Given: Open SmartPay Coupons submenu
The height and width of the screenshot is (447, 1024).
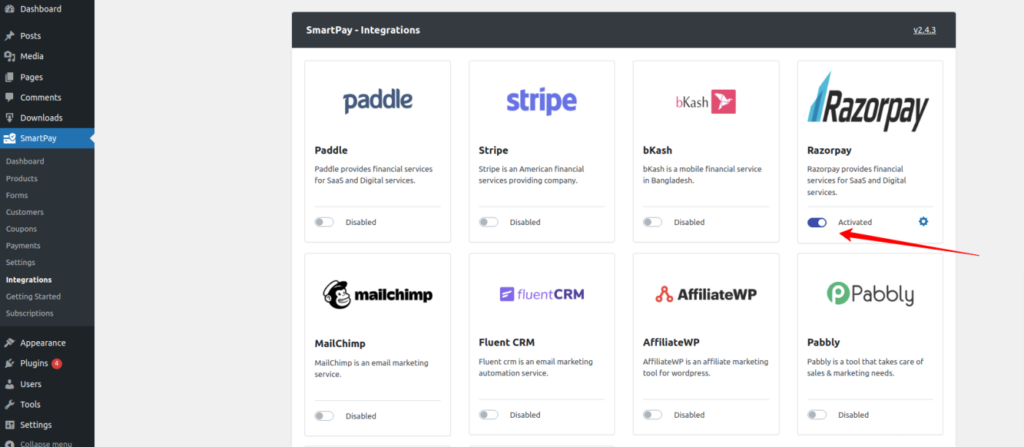Looking at the screenshot, I should pos(22,229).
